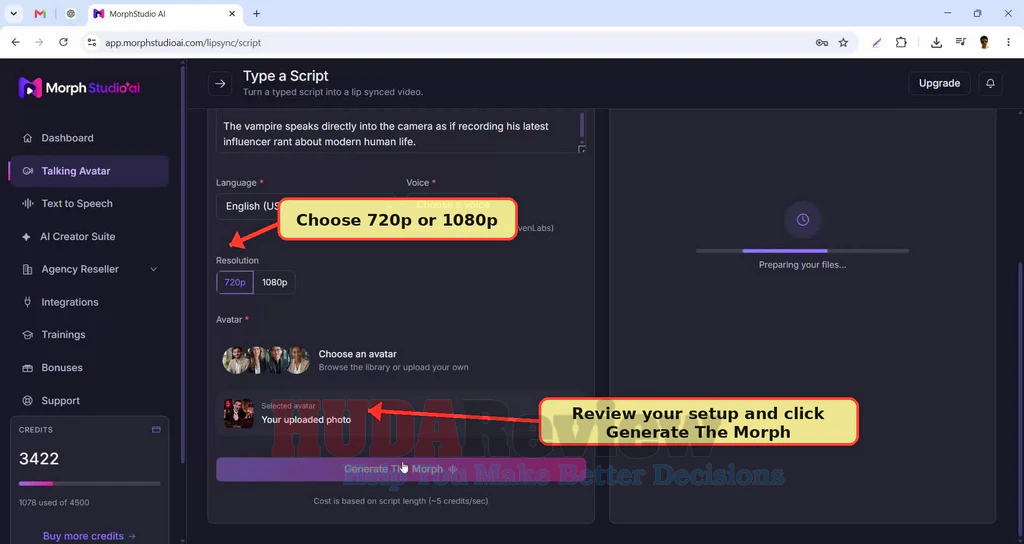Click the pen extension icon in toolbar

pos(876,42)
